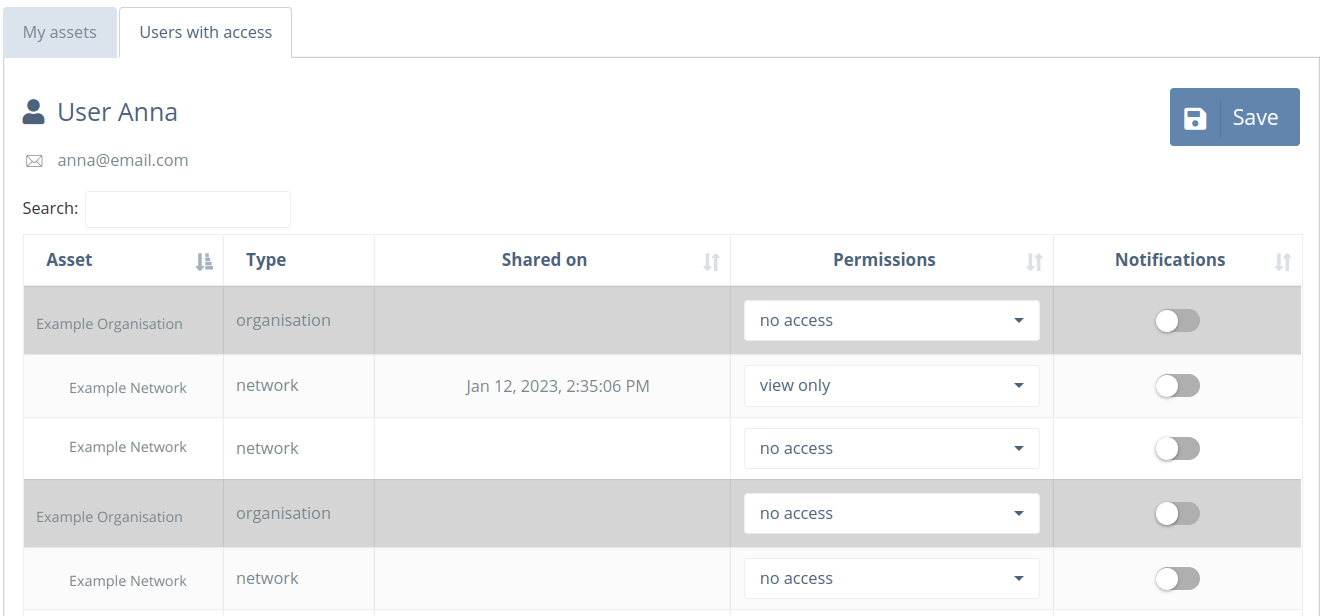Change permissions for the second Example Network row

[891, 448]
